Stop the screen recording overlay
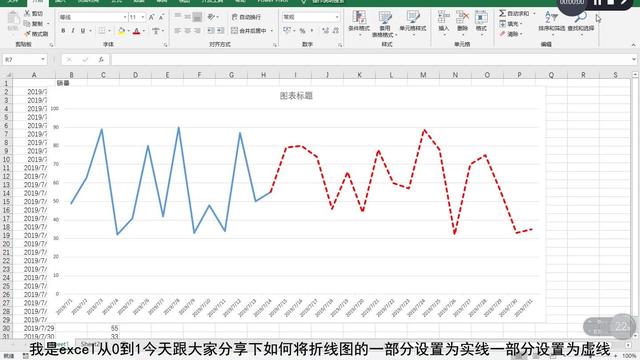This screenshot has height=360, width=640. 611,2
